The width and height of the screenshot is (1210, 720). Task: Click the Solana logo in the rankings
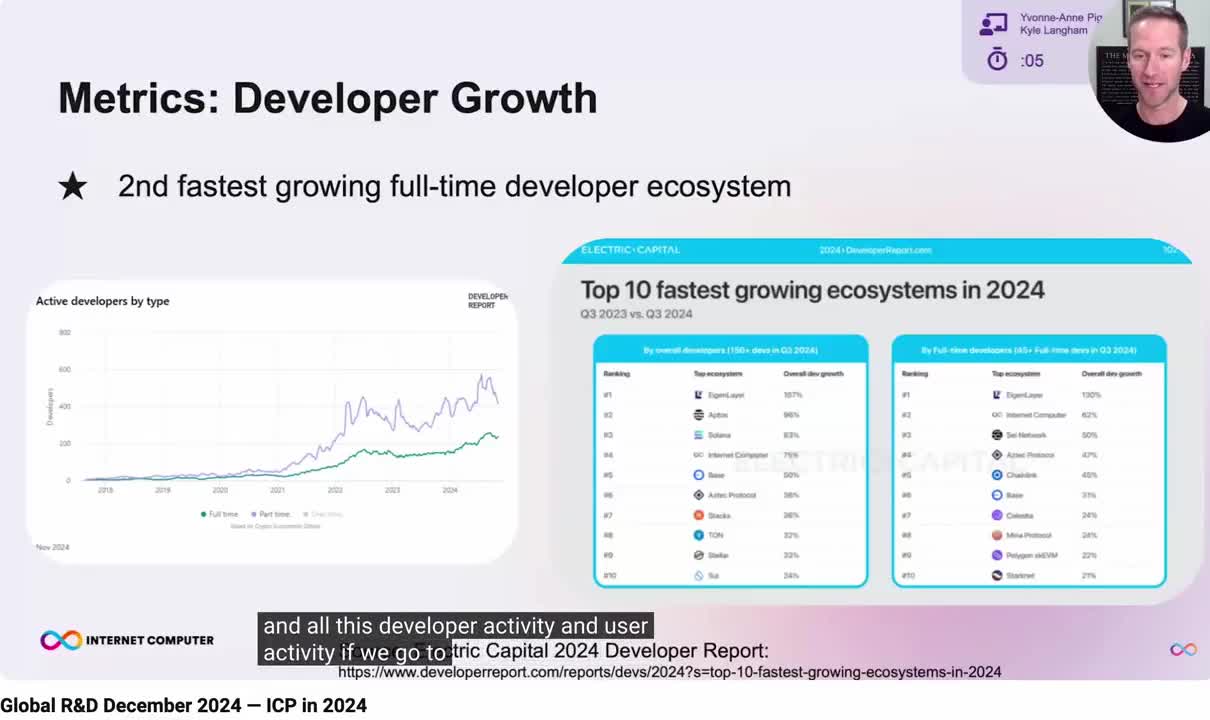pyautogui.click(x=697, y=434)
